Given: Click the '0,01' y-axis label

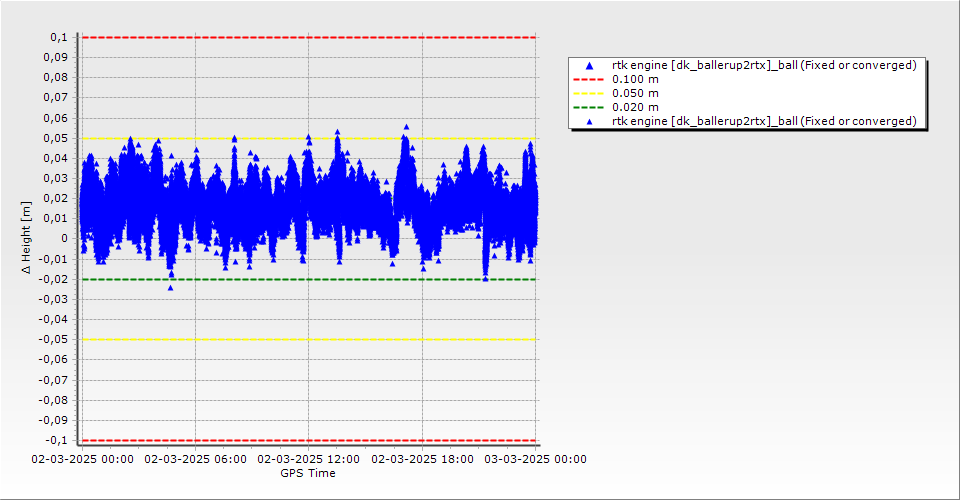Looking at the screenshot, I should (56, 218).
